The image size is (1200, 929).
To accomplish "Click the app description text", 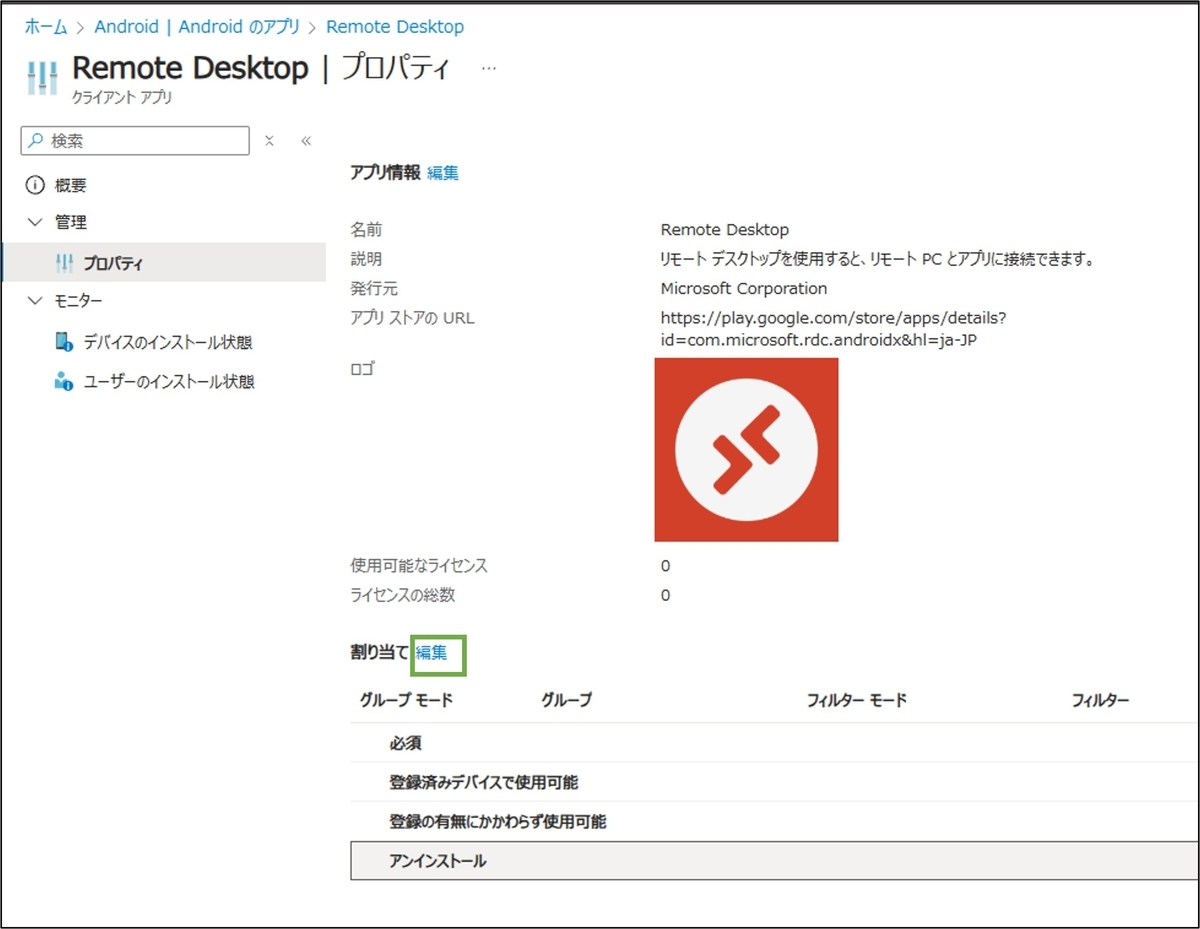I will coord(877,259).
